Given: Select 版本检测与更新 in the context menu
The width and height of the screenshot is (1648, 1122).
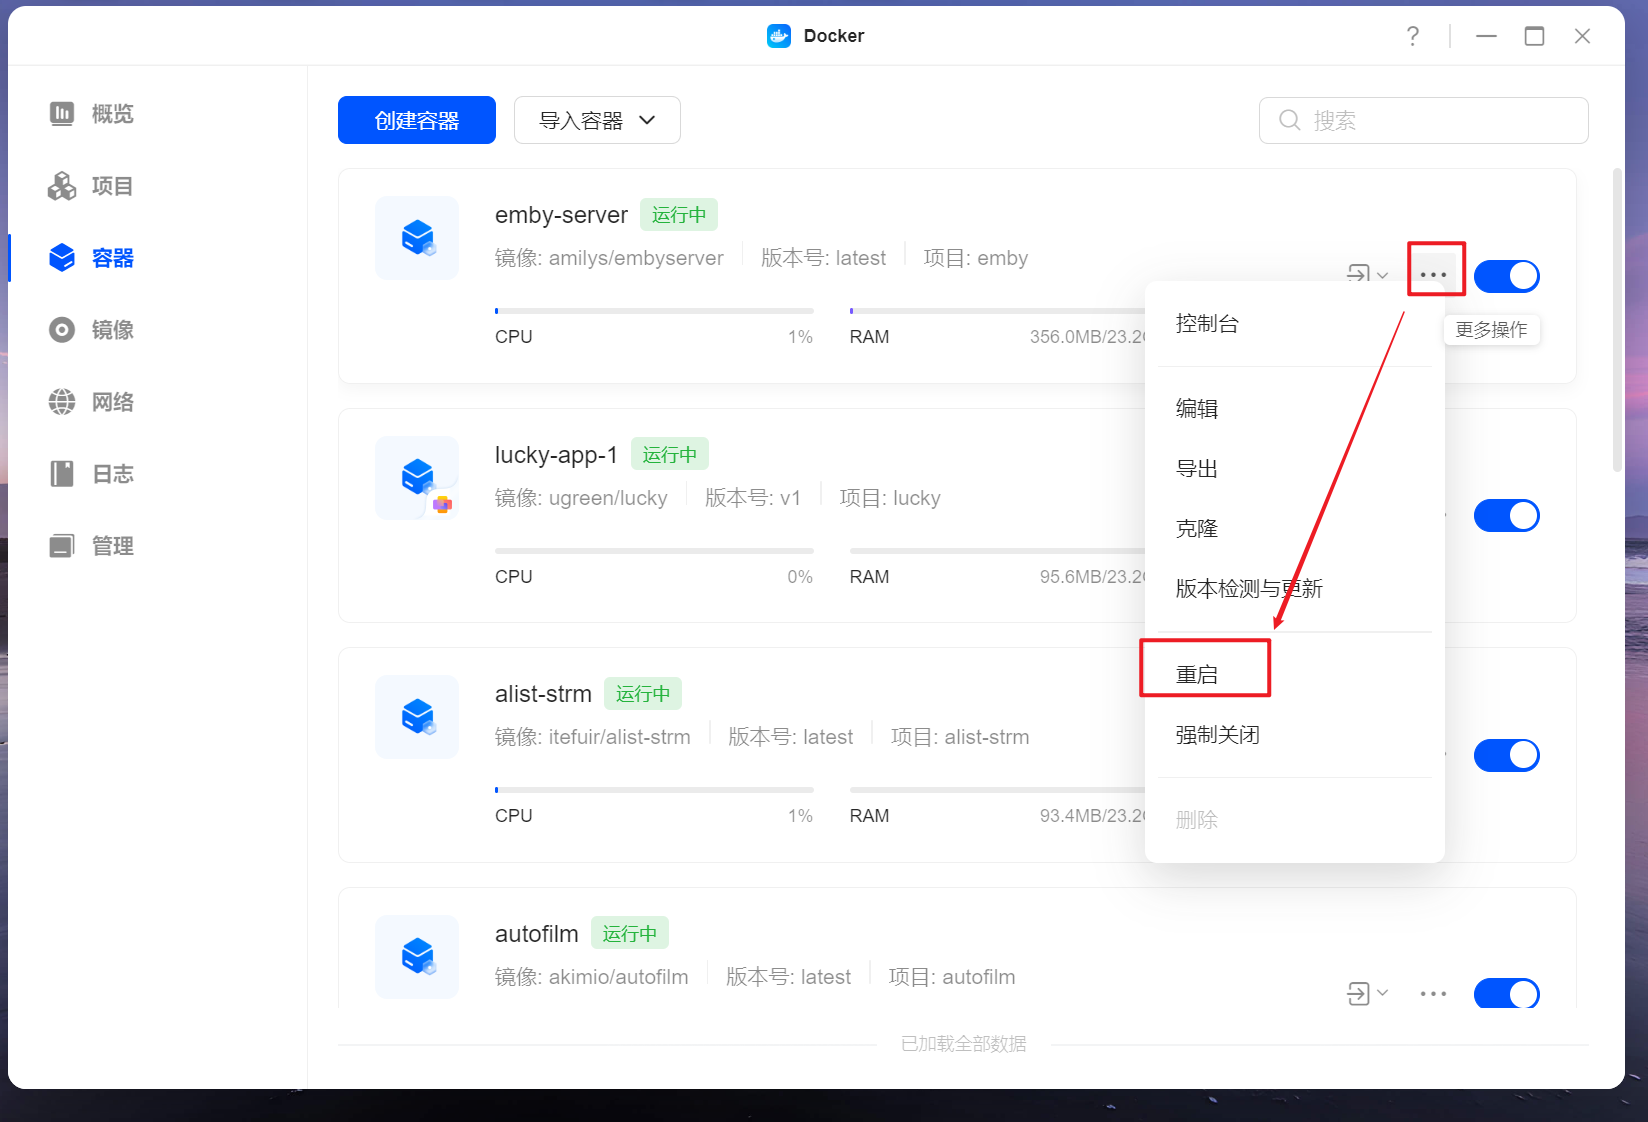Looking at the screenshot, I should point(1249,589).
